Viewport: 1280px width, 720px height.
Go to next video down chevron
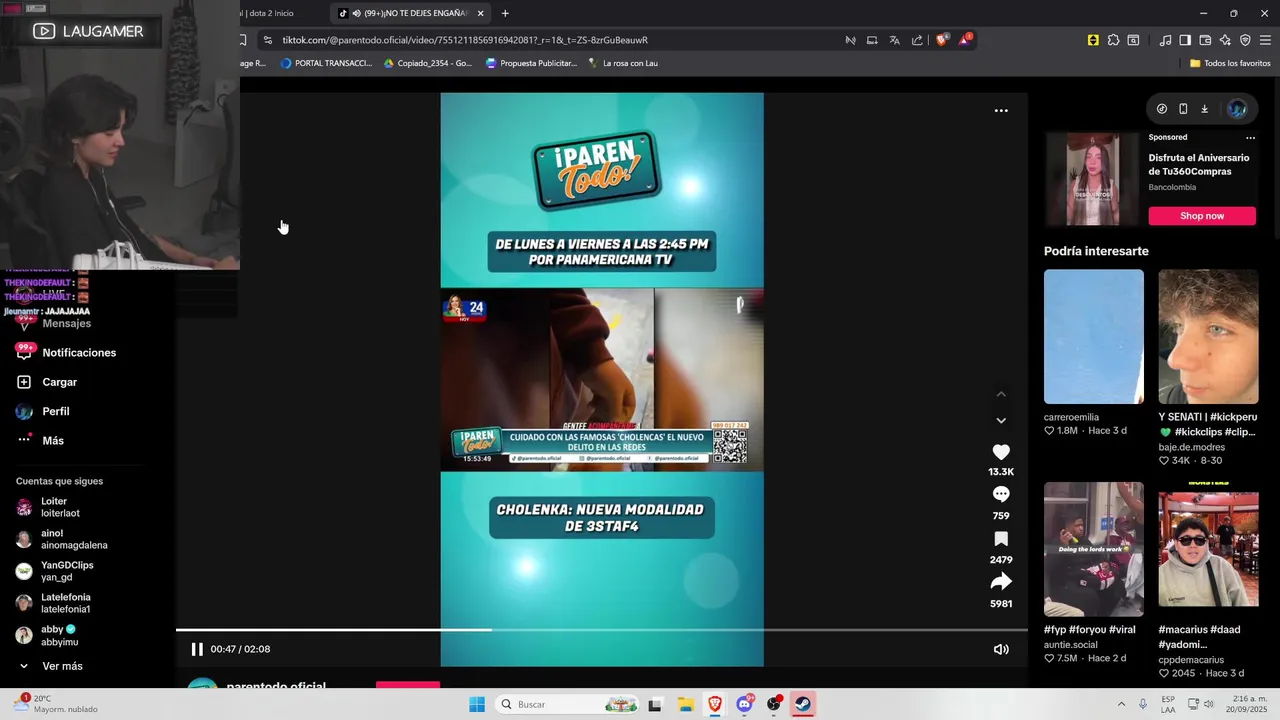pos(1001,420)
